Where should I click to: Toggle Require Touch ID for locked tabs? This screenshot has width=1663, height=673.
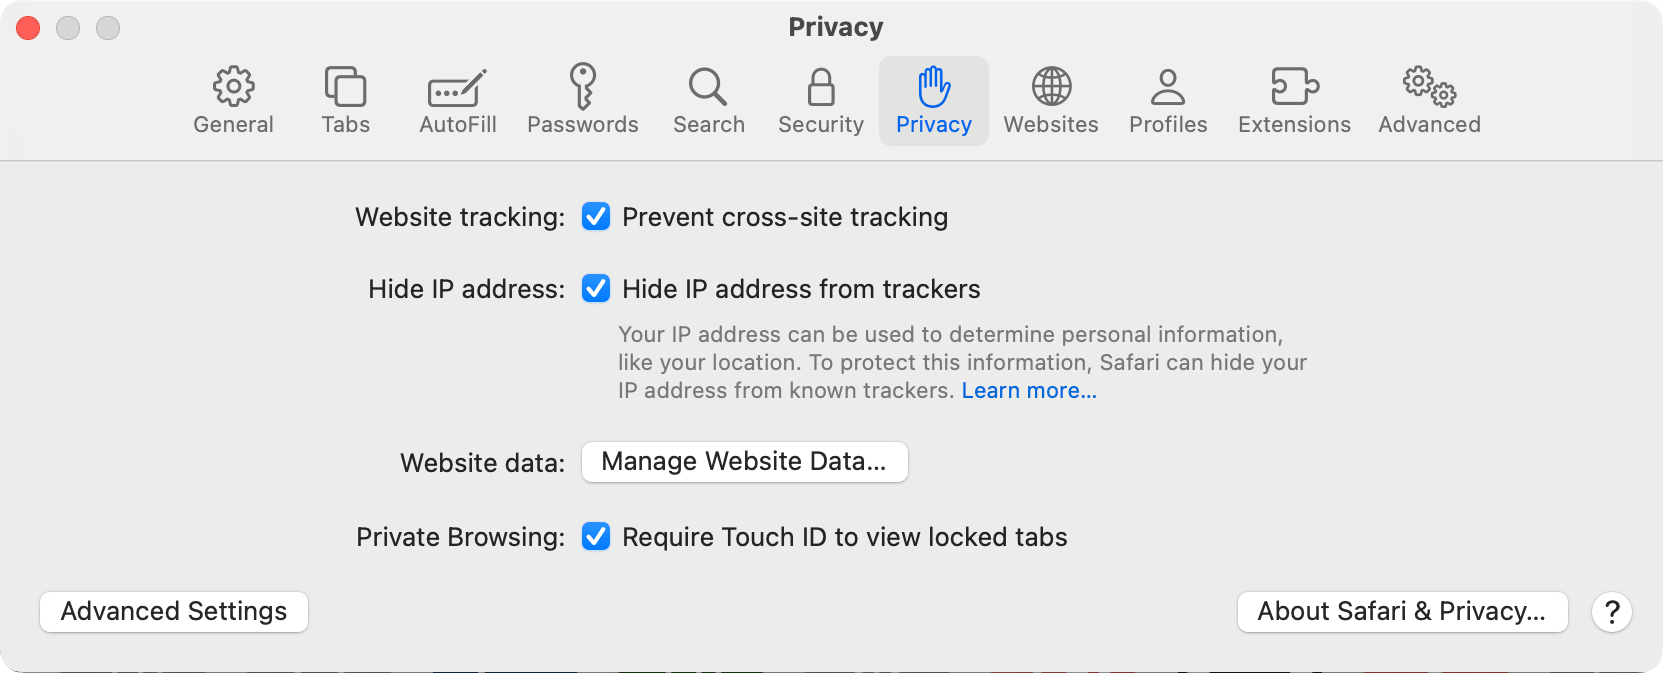pos(596,537)
